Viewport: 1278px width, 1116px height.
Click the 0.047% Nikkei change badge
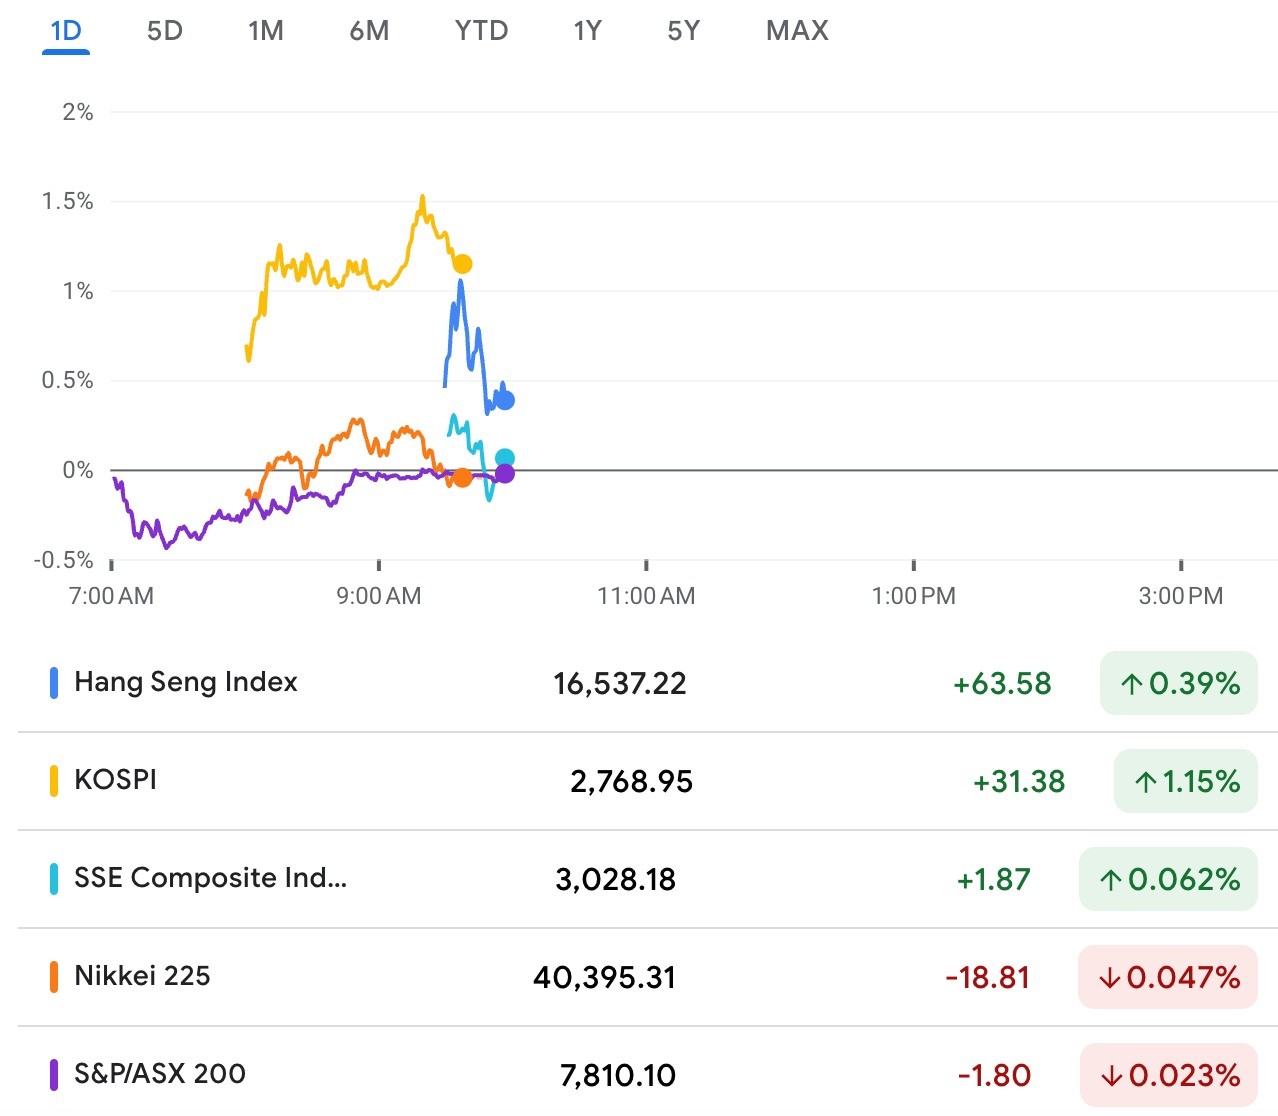(1168, 977)
